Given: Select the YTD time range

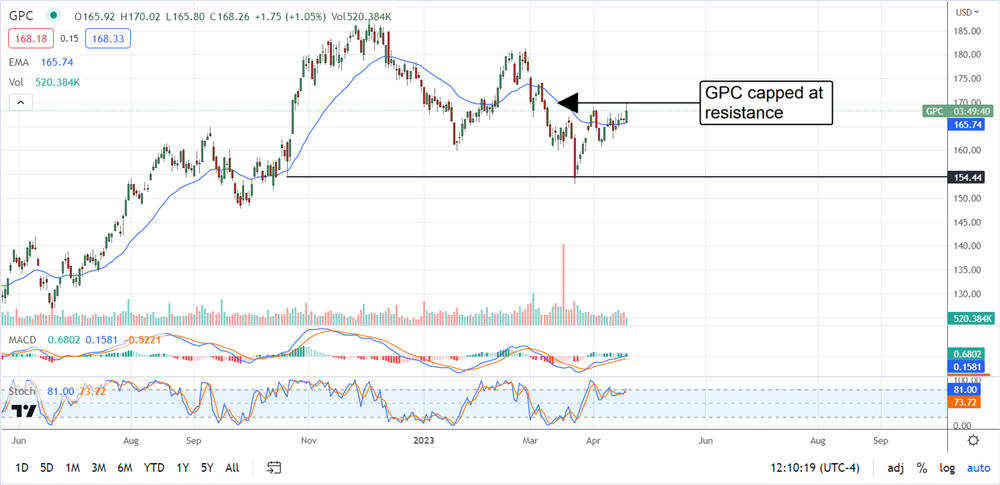Looking at the screenshot, I should pyautogui.click(x=155, y=468).
